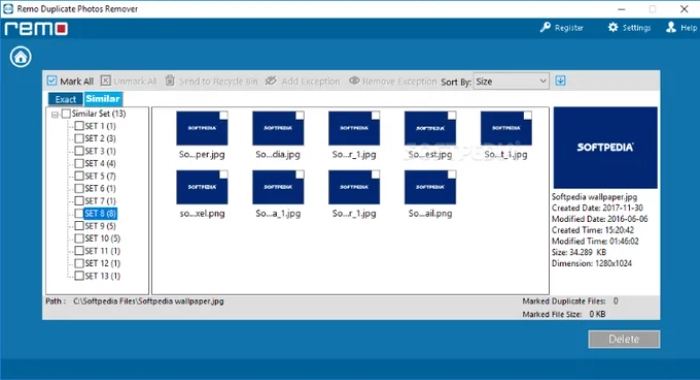Click the Send to Recycle Bin trash icon

(x=170, y=80)
